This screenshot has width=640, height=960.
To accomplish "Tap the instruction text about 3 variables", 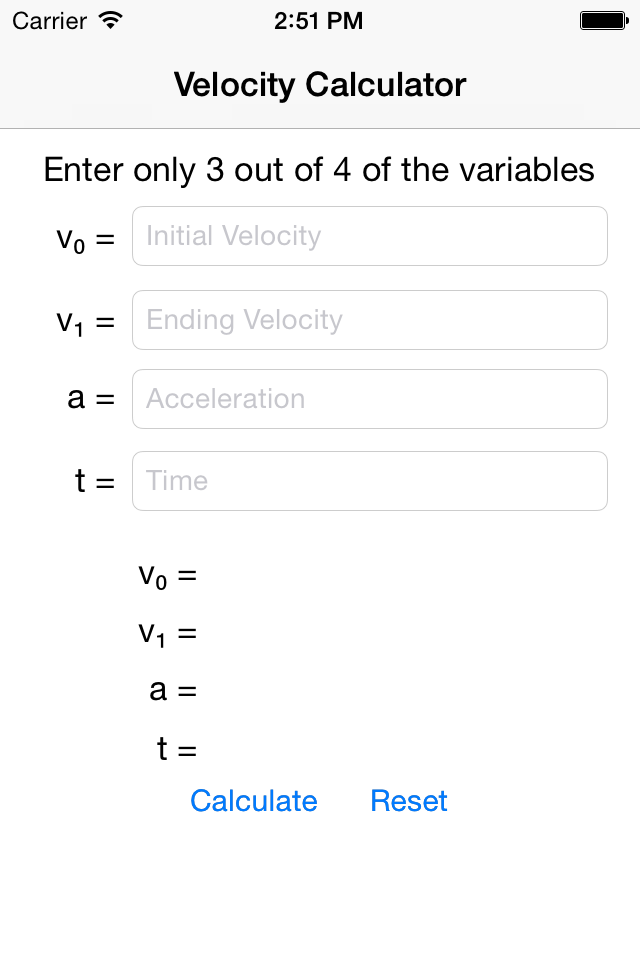I will pyautogui.click(x=319, y=170).
